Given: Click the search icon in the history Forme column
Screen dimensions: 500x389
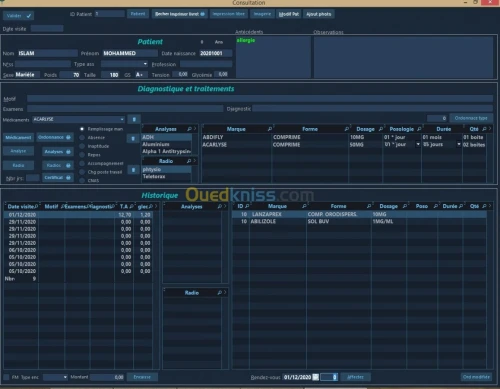Looking at the screenshot, I should click(x=369, y=206).
